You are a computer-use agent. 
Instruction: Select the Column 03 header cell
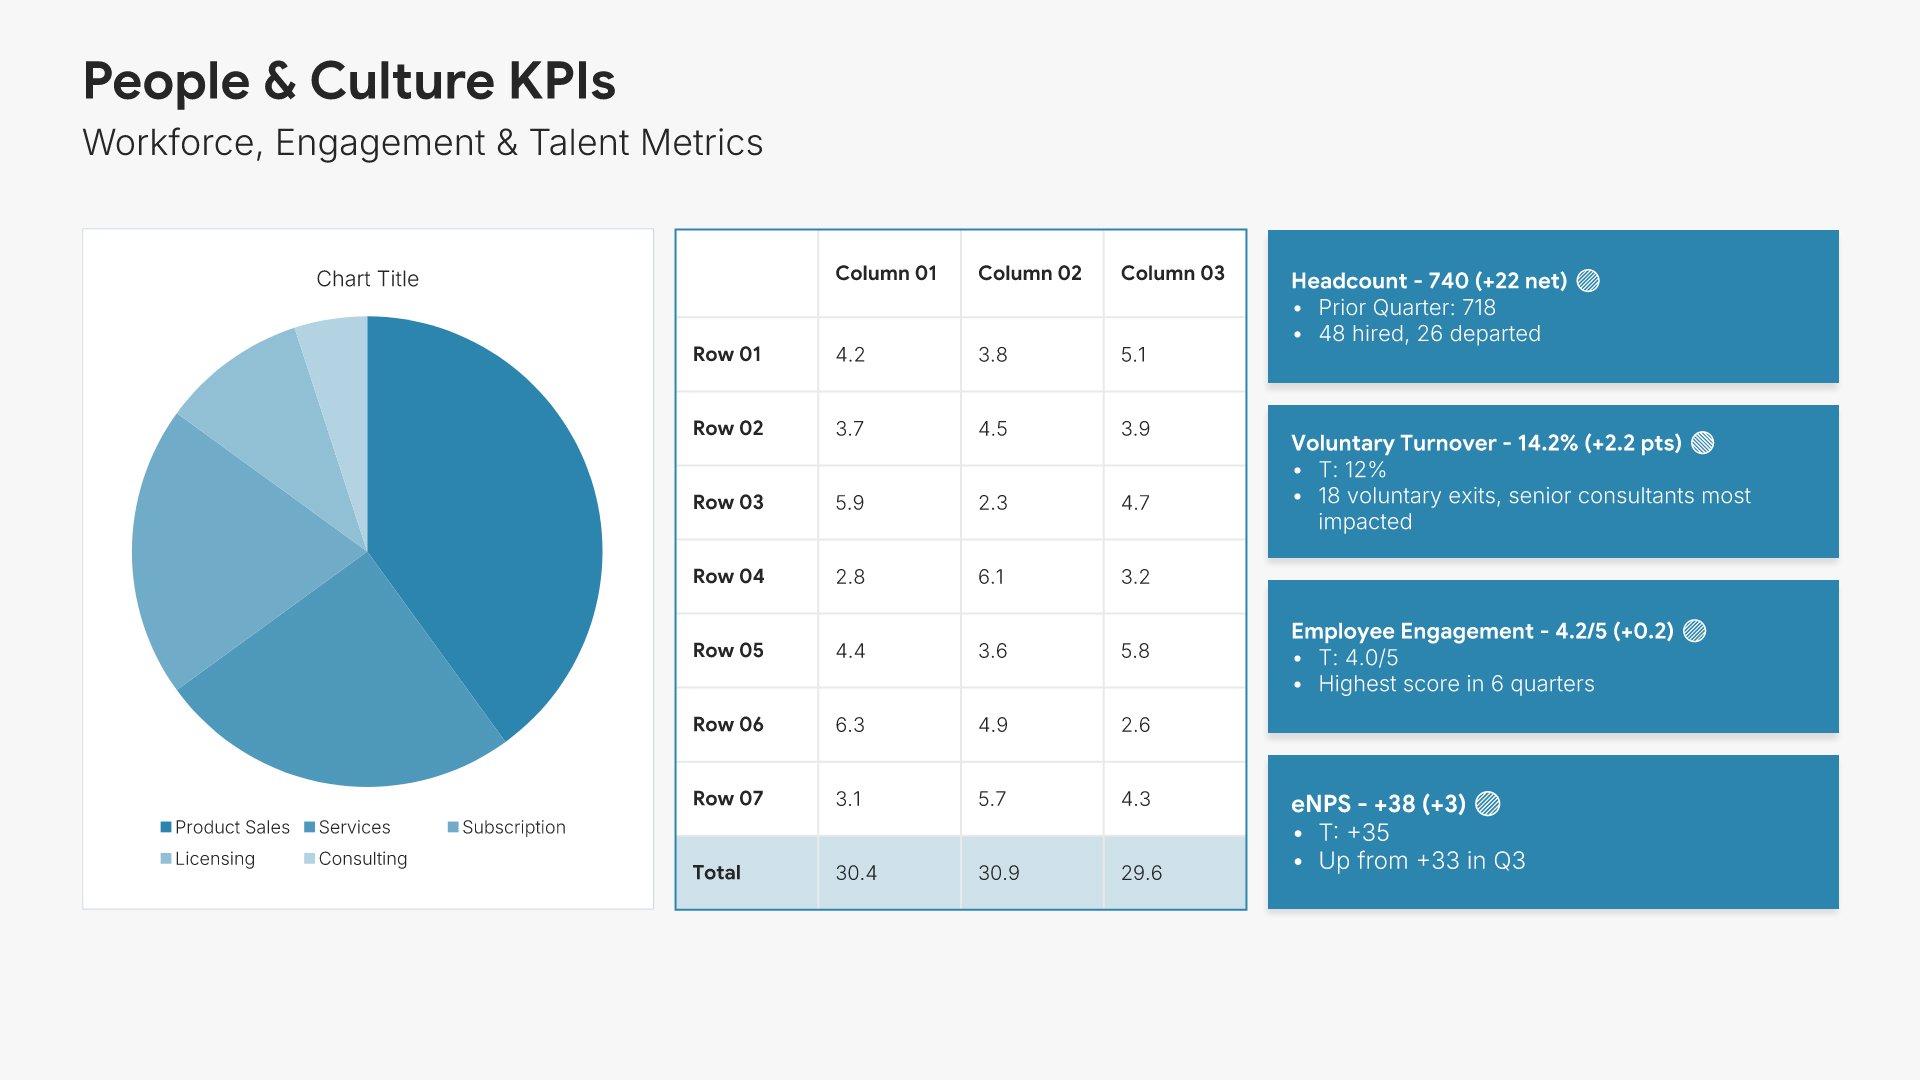coord(1172,273)
